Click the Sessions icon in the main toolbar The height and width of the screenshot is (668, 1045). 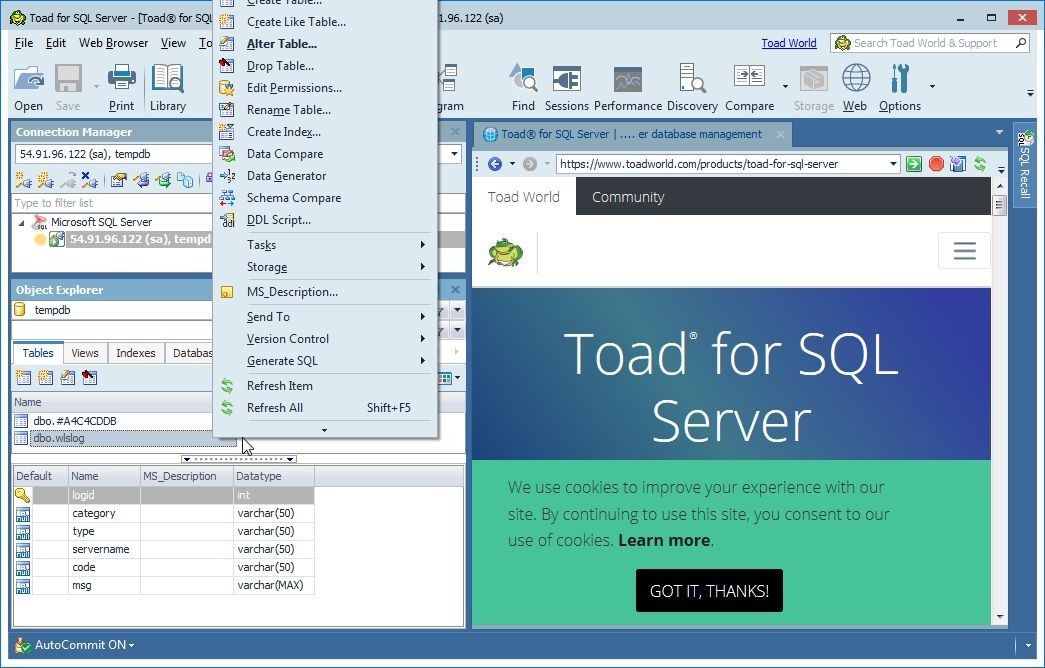tap(566, 78)
